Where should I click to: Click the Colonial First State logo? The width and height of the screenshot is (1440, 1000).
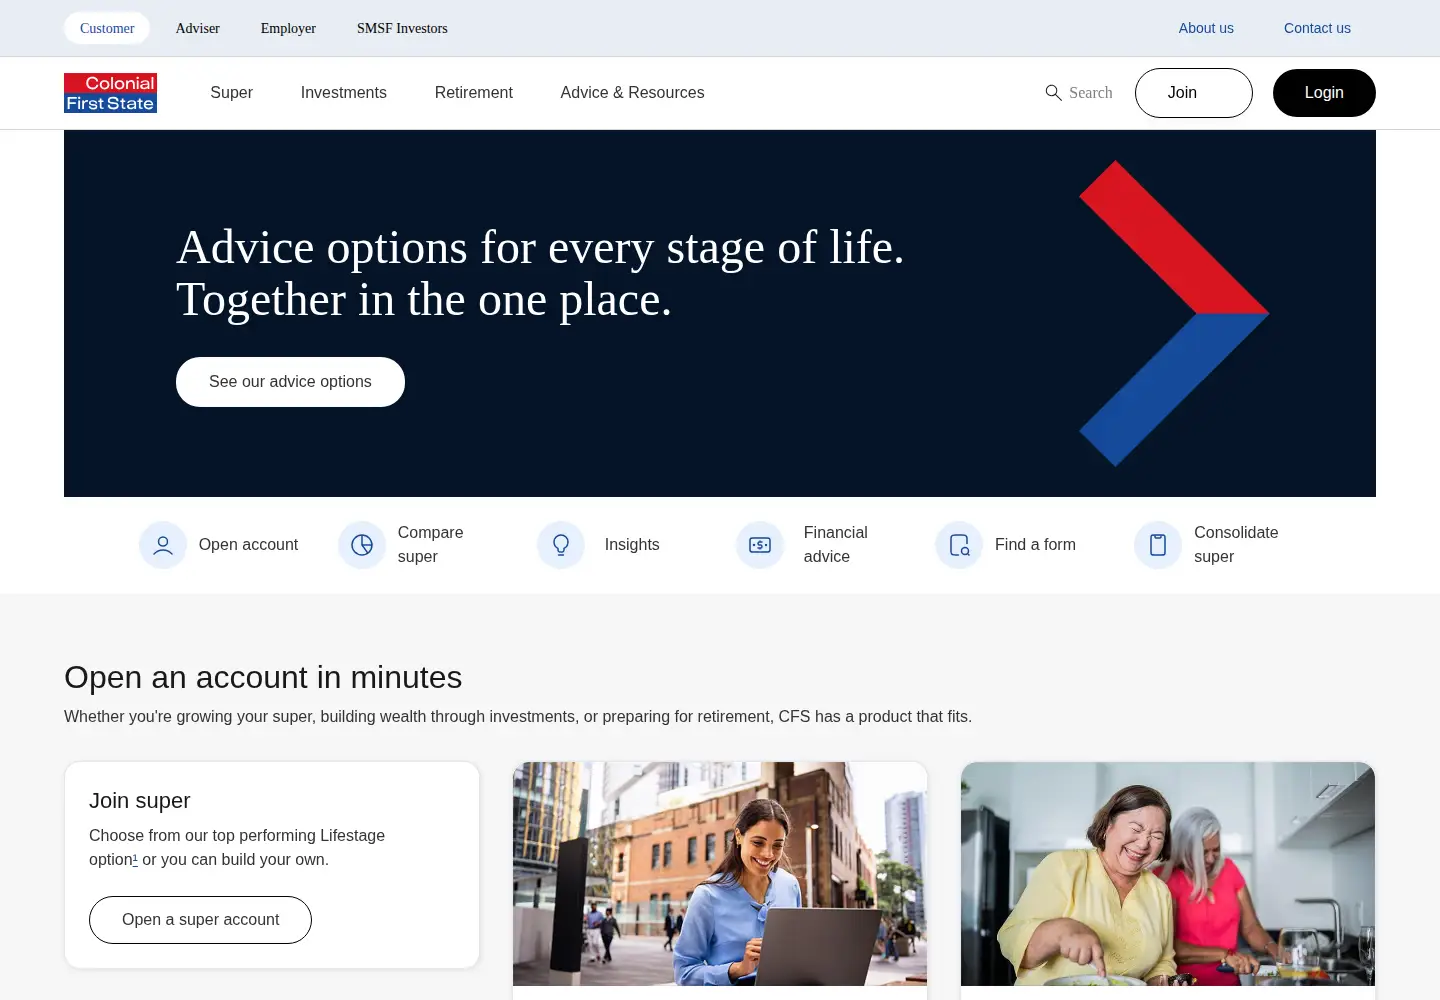point(110,93)
